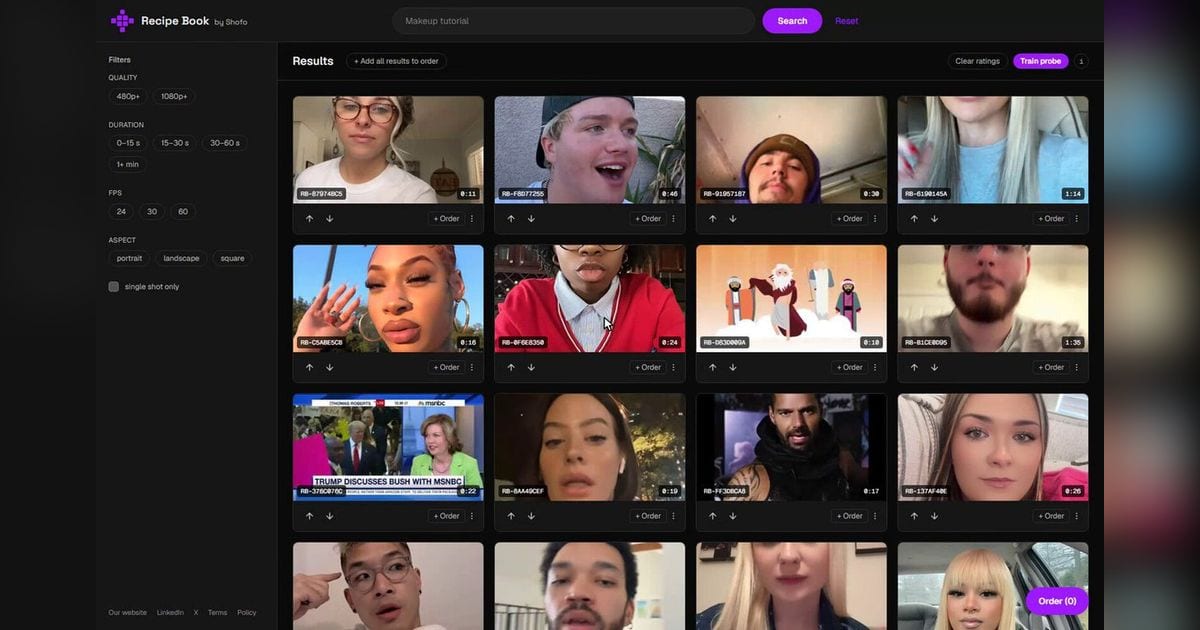Viewport: 1200px width, 630px height.
Task: Downvote the 1:14 video card
Action: coord(934,218)
